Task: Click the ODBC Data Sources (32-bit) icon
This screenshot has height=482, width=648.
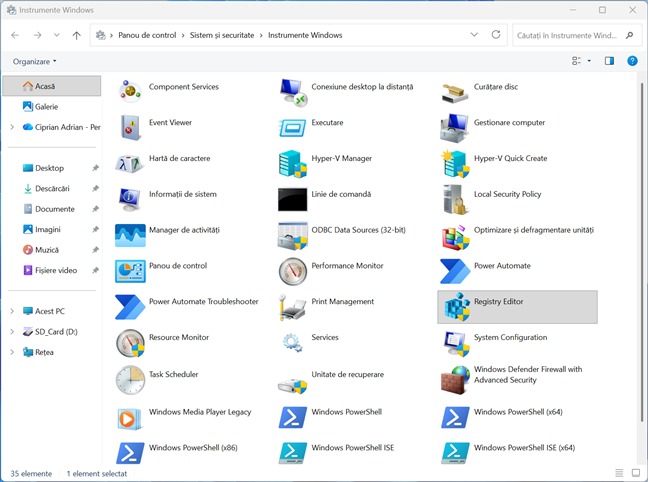Action: pos(293,235)
